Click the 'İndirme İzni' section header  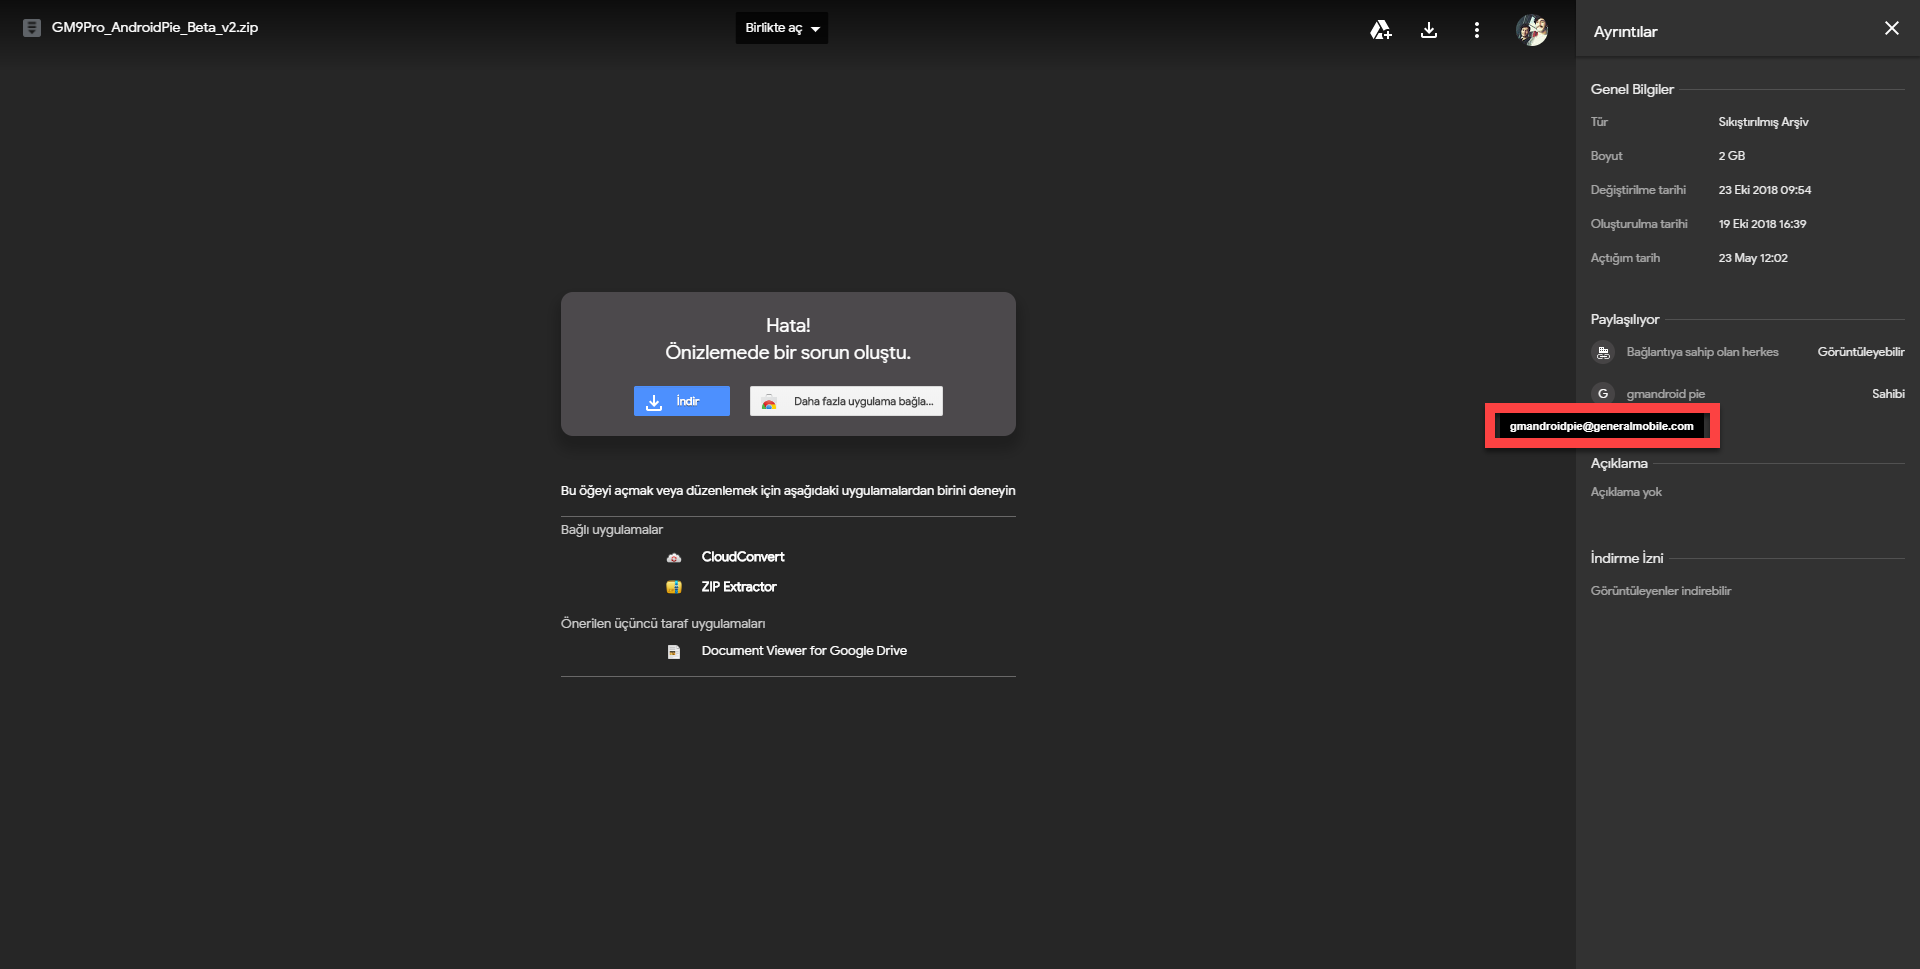(x=1627, y=558)
